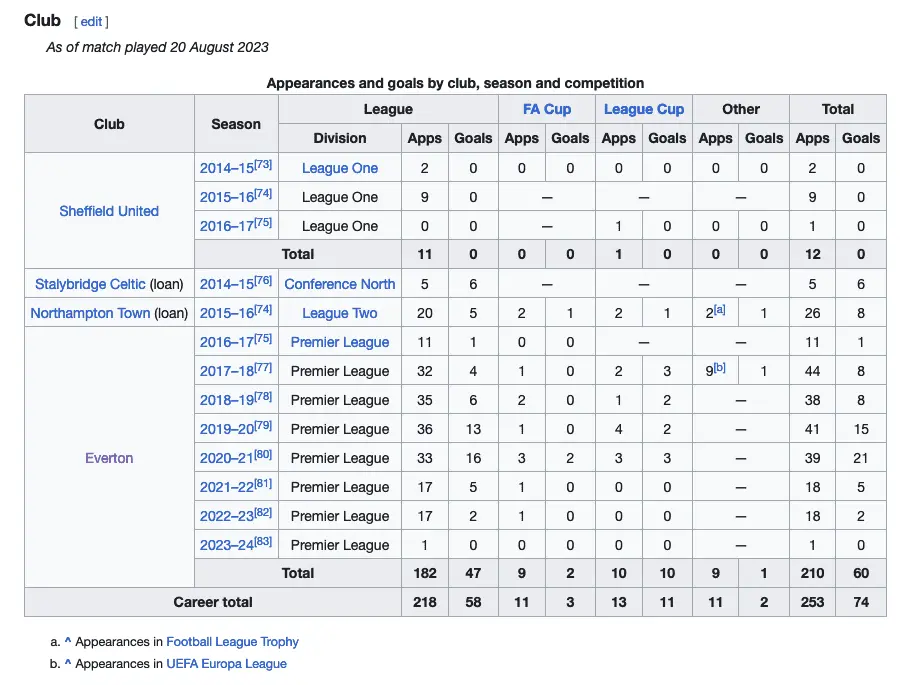Open the 2020–21 Everton season link
The image size is (913, 685).
(226, 458)
